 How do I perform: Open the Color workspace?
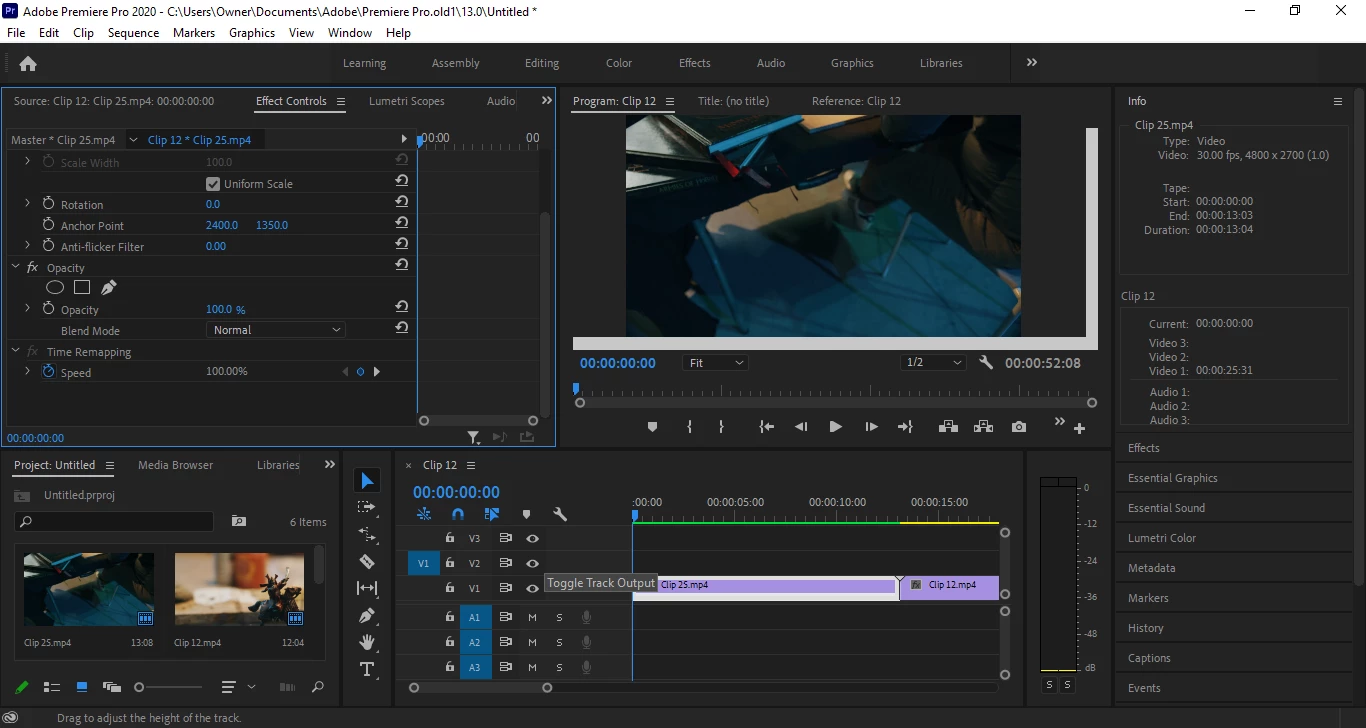pos(618,63)
